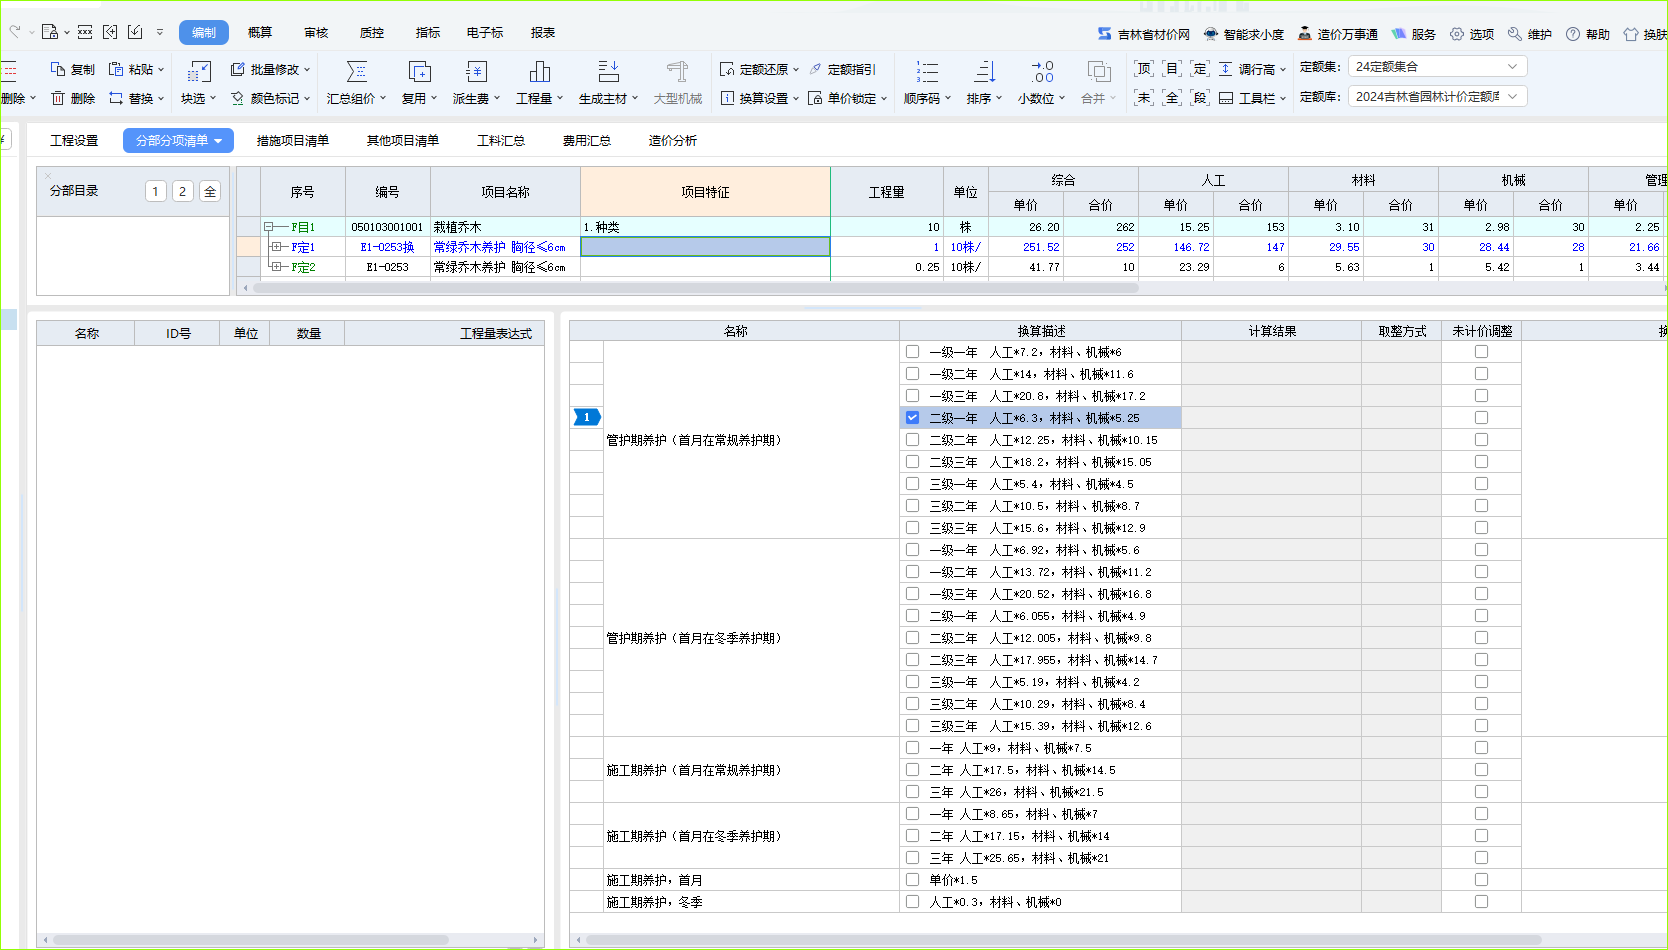The height and width of the screenshot is (950, 1668).
Task: Click the 复用 duplicate icon
Action: tap(419, 71)
